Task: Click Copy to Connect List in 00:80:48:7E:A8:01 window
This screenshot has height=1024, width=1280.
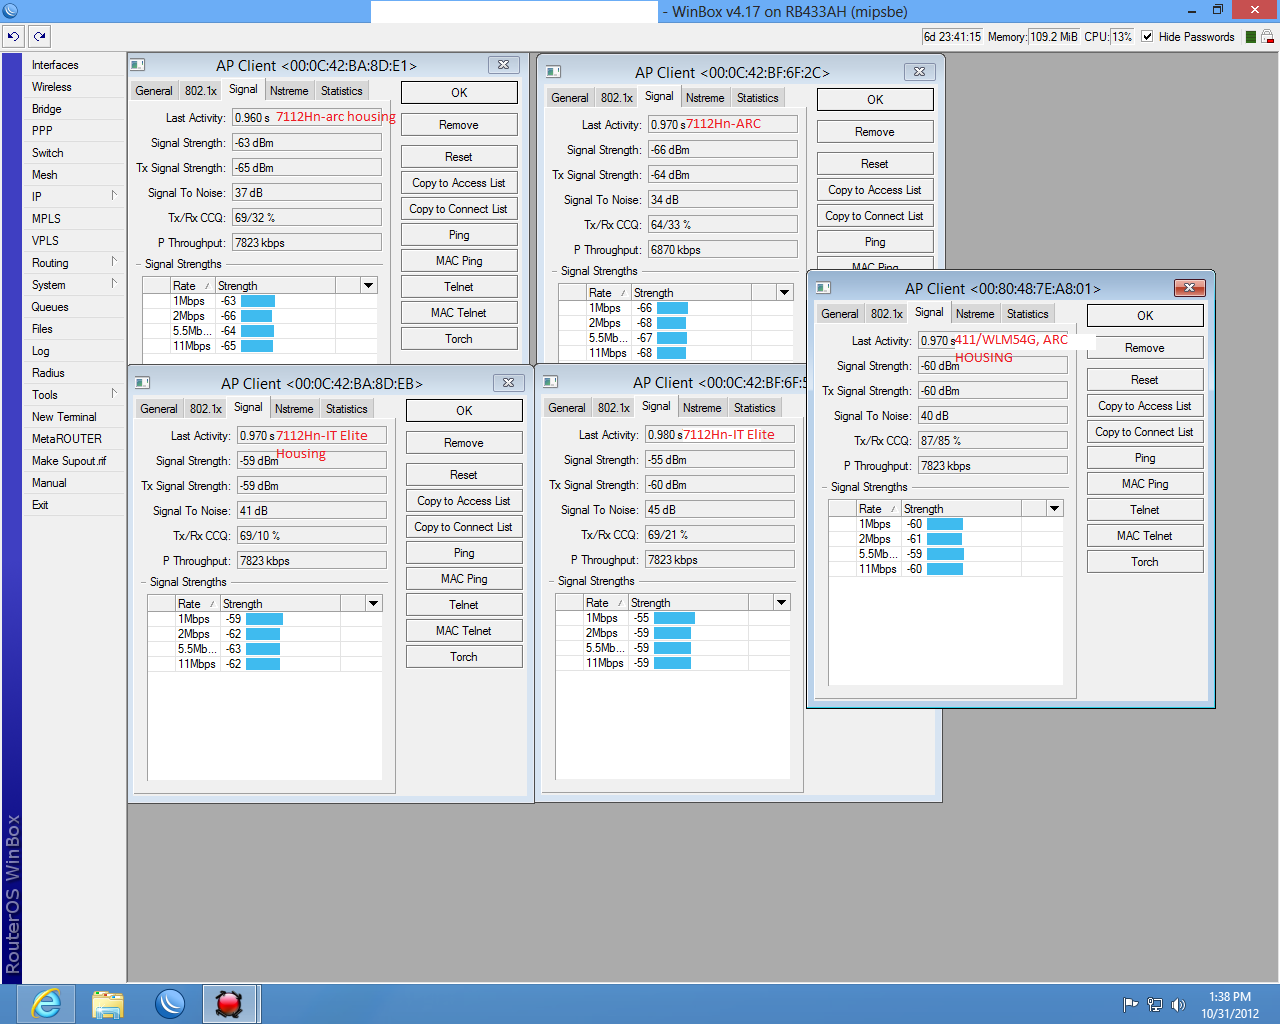Action: pyautogui.click(x=1145, y=432)
